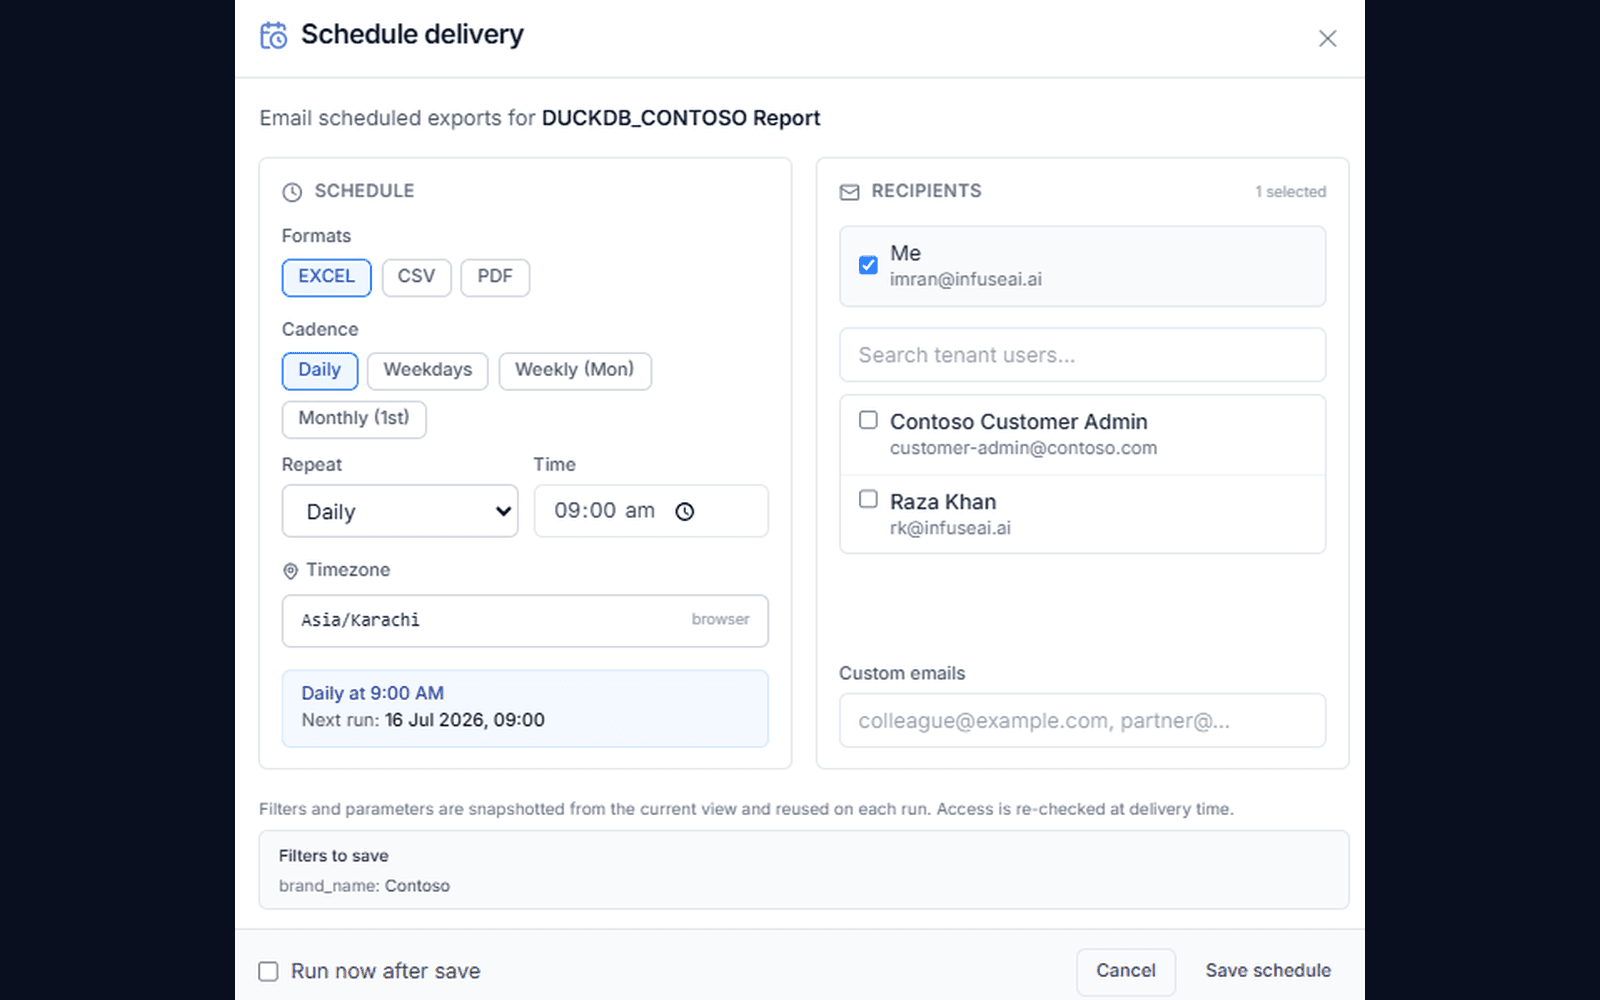Pick the PDF format option
Viewport: 1600px width, 1000px height.
(x=495, y=277)
